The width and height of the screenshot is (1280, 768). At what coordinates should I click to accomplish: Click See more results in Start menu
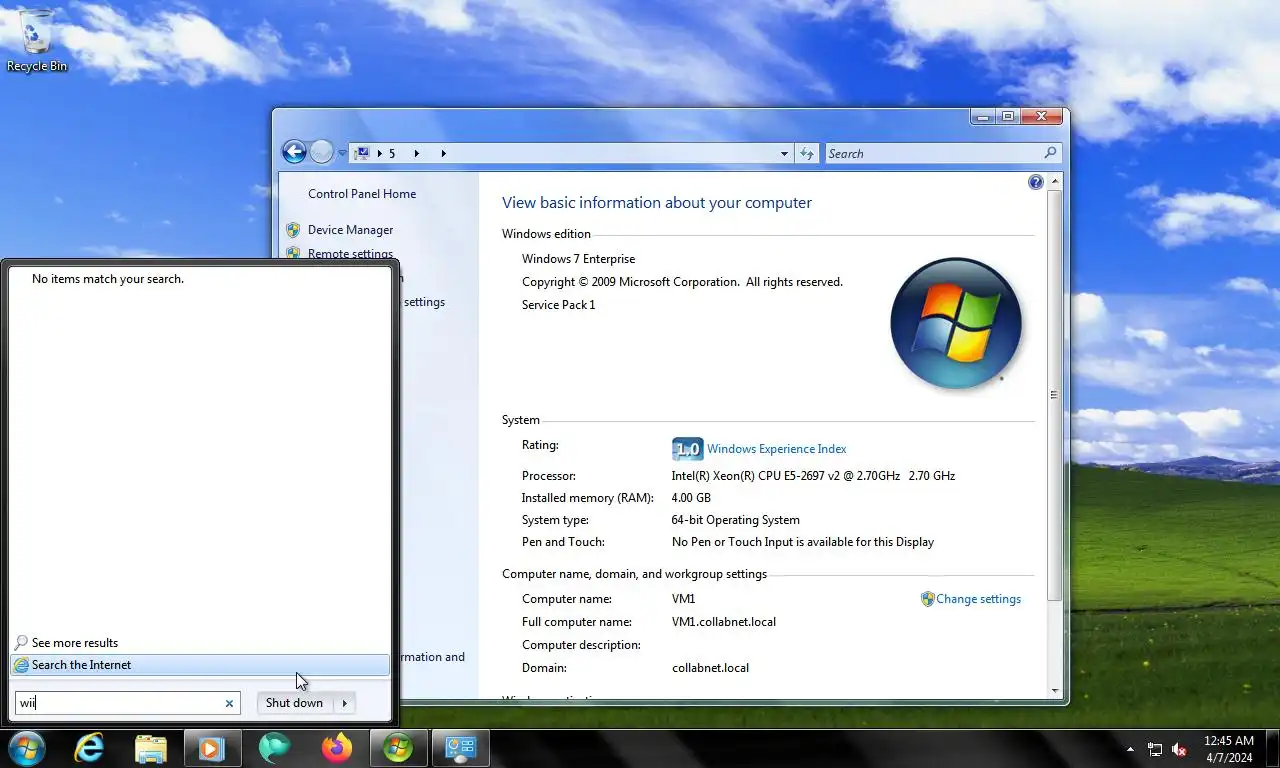click(75, 643)
